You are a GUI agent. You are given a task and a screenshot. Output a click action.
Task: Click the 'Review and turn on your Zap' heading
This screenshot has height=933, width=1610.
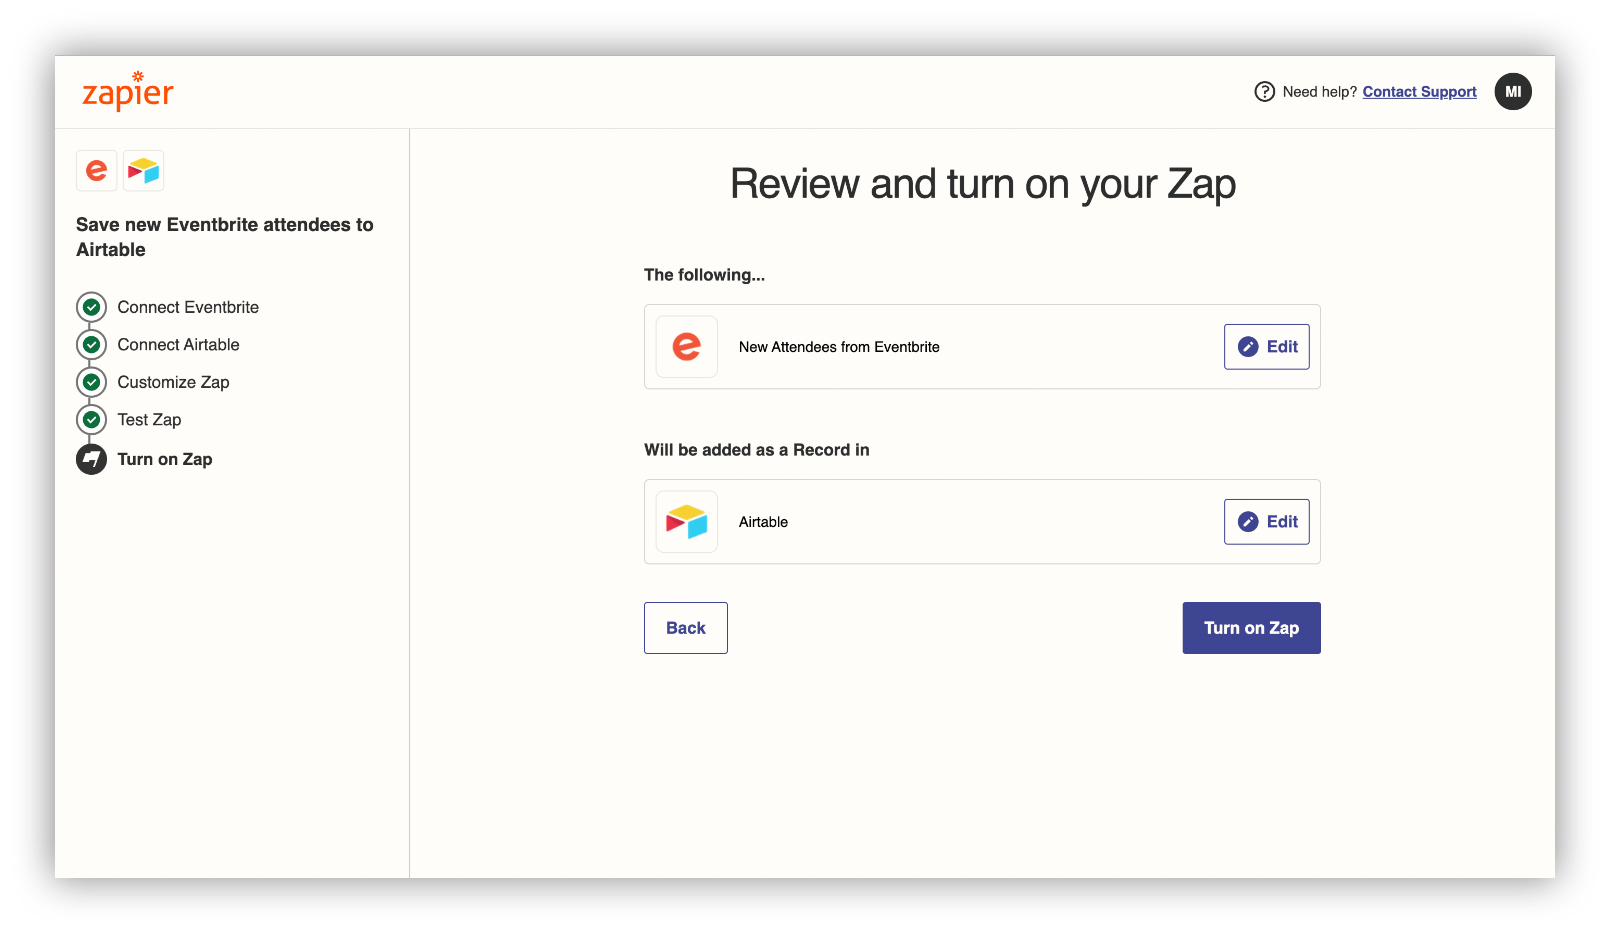pos(983,184)
